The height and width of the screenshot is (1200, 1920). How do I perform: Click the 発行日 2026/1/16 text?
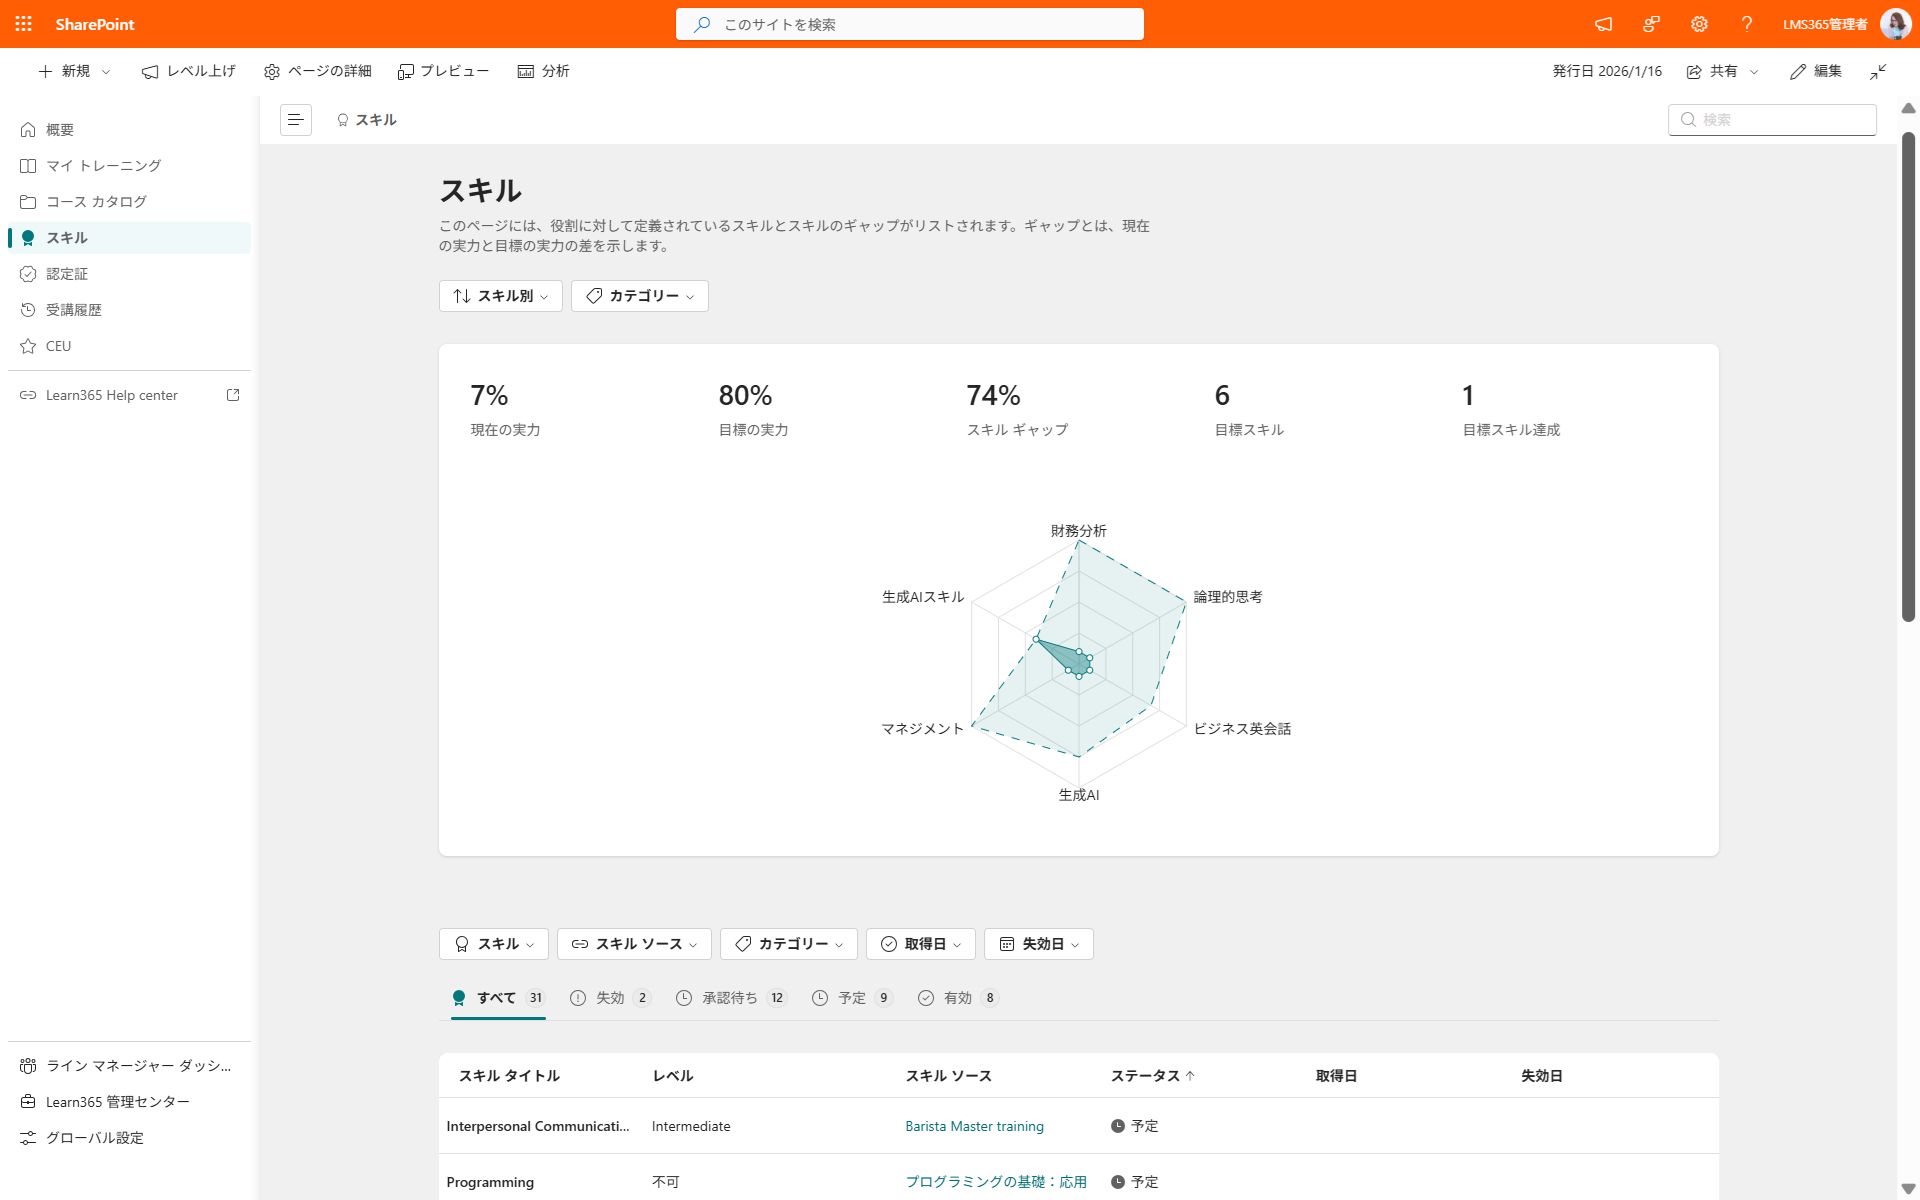coord(1607,71)
